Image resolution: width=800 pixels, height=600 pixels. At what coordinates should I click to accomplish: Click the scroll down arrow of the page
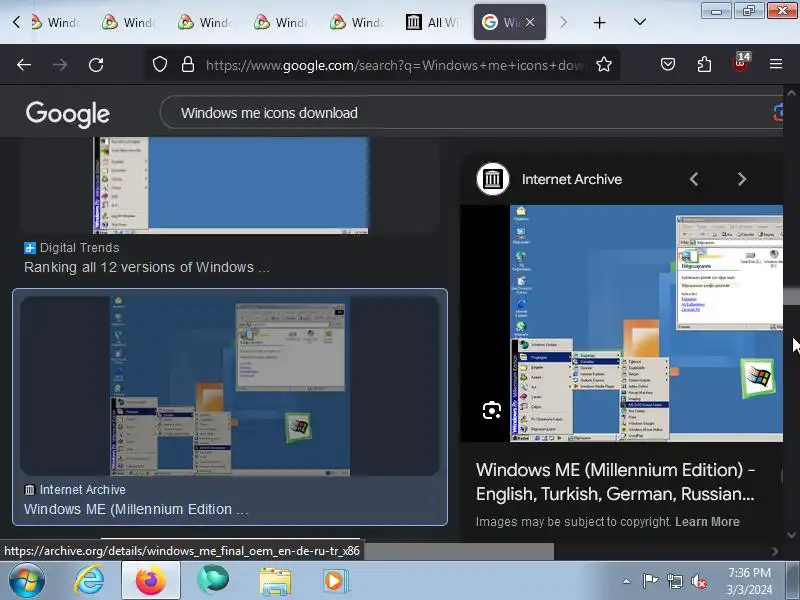[791, 535]
